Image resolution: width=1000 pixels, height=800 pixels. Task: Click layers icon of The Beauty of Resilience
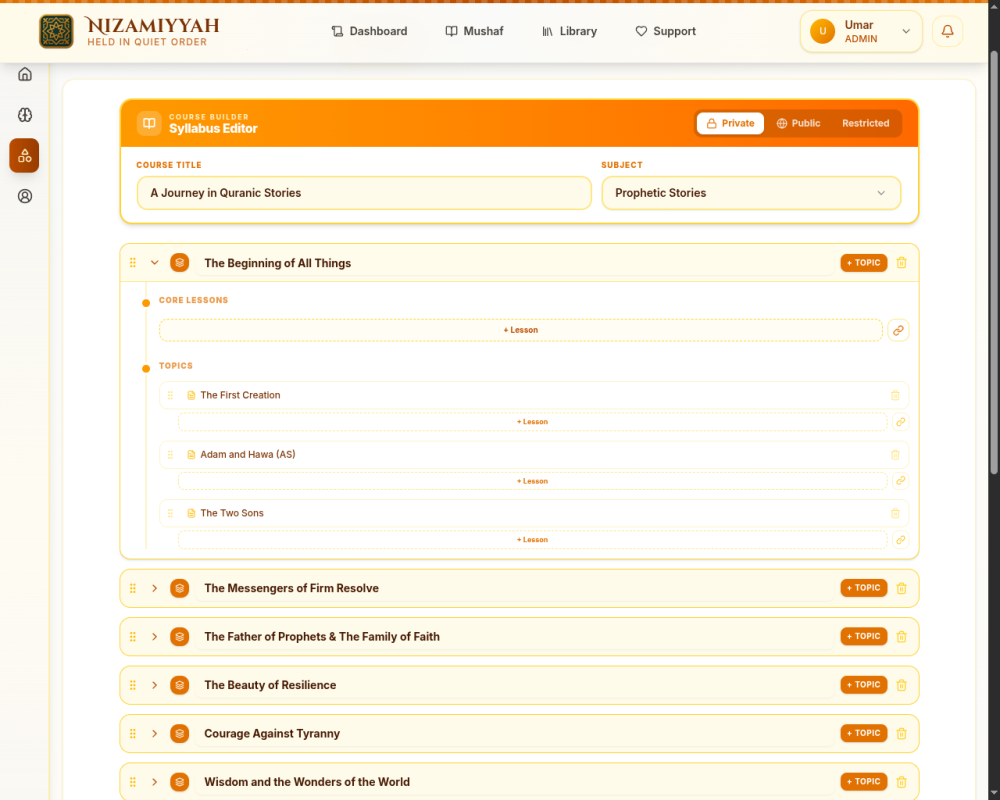(x=180, y=685)
